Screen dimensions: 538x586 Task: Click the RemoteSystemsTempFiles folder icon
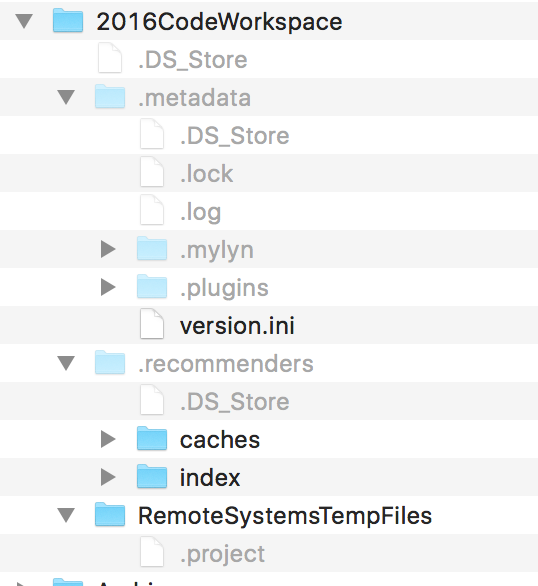110,515
